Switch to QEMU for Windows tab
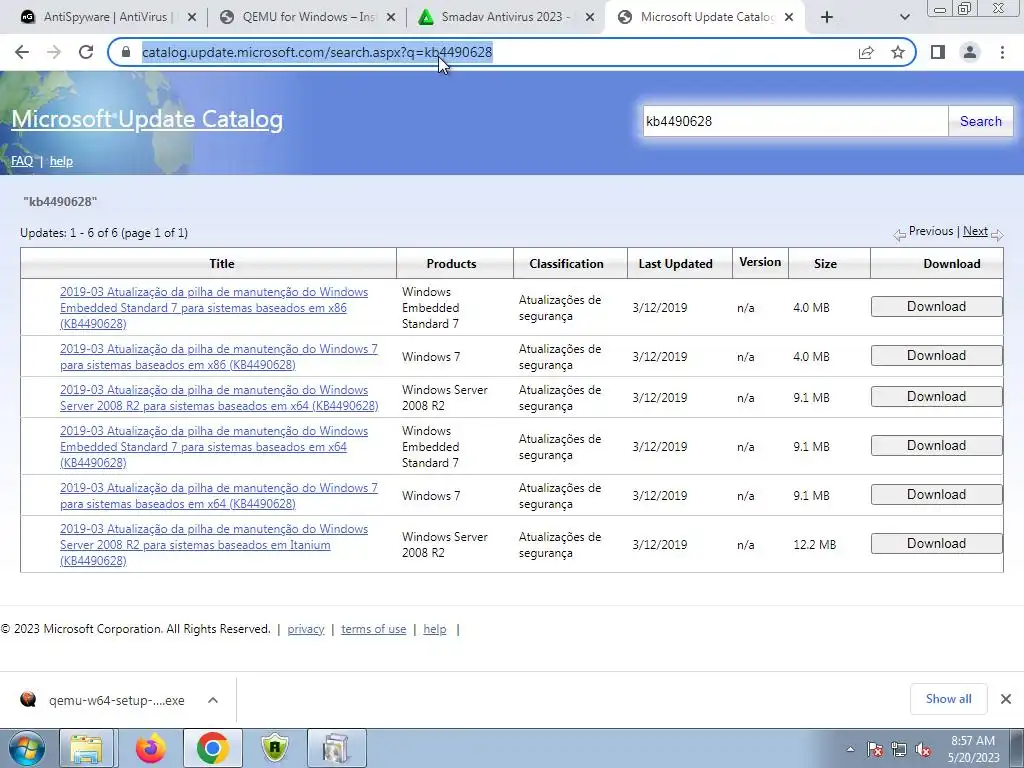This screenshot has height=768, width=1024. pyautogui.click(x=307, y=17)
